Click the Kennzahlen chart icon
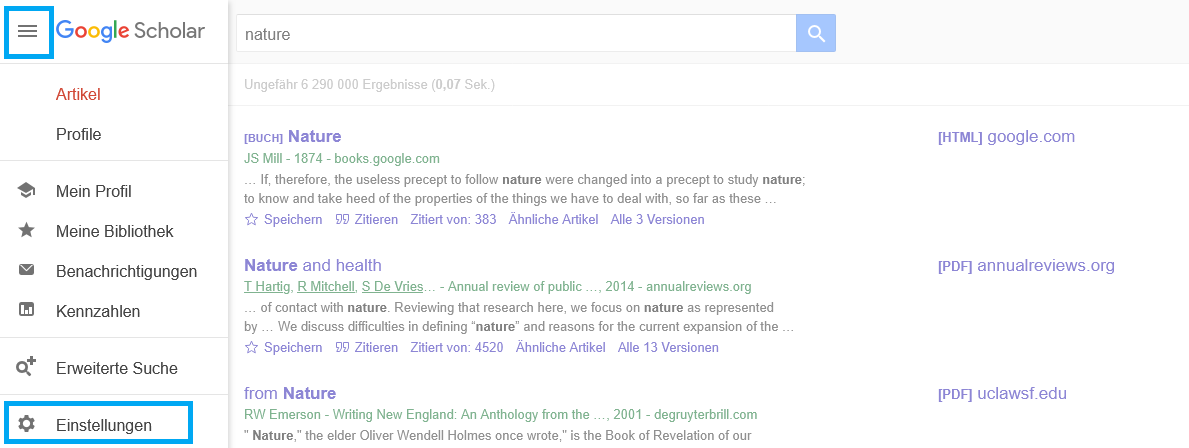Viewport: 1189px width, 448px height. pos(27,311)
